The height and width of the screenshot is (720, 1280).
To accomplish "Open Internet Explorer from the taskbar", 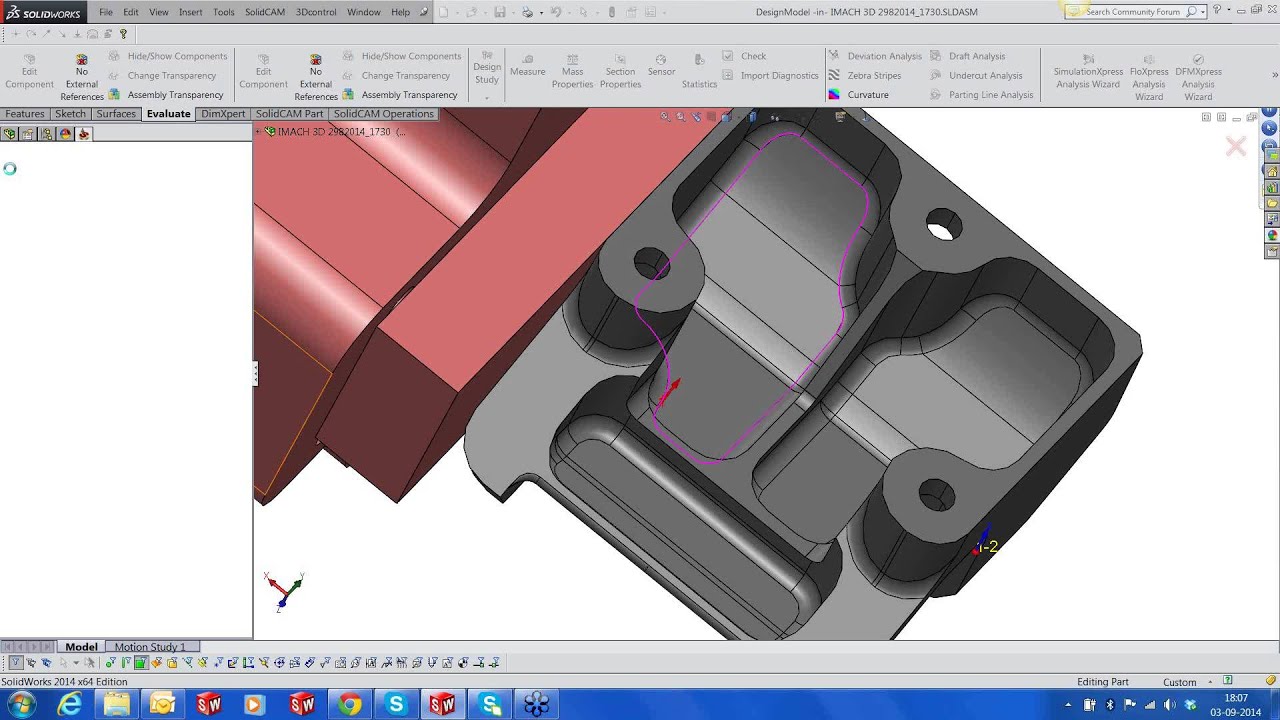I will pos(70,705).
